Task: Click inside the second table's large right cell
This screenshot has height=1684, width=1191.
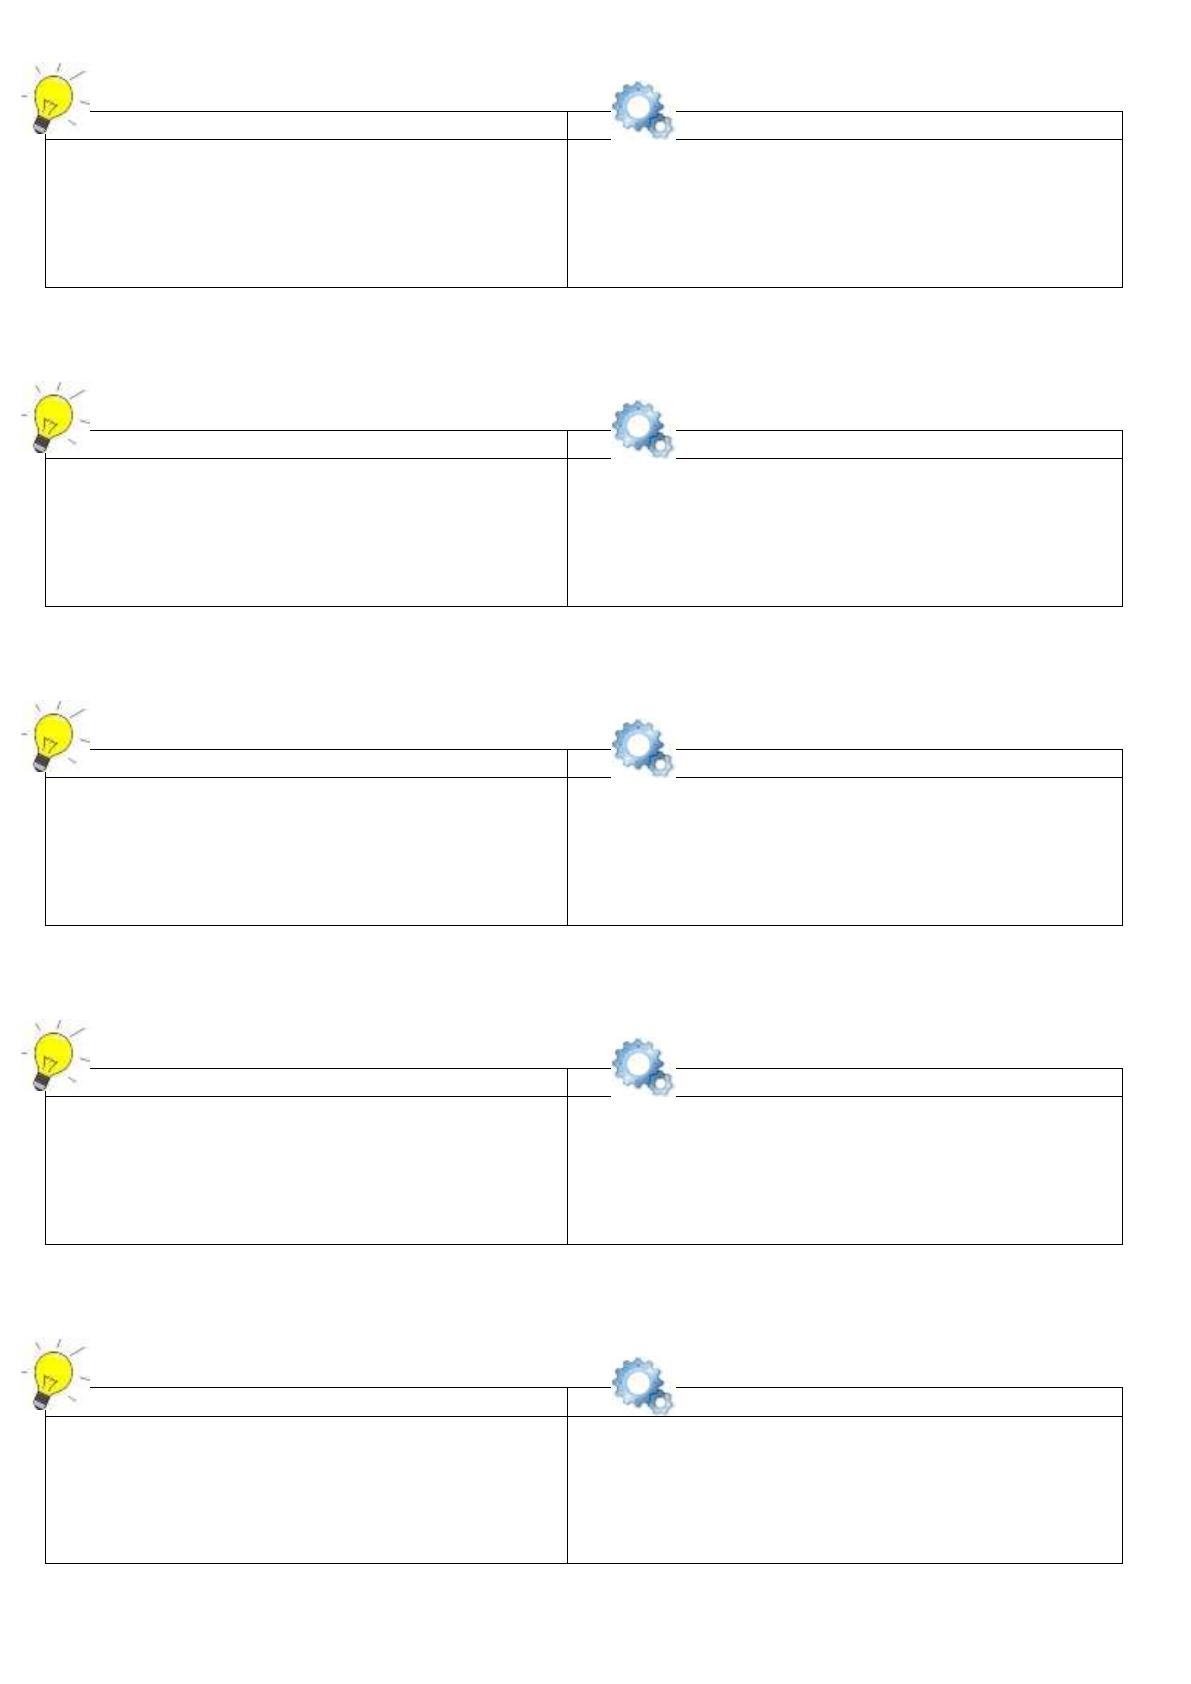Action: tap(844, 532)
